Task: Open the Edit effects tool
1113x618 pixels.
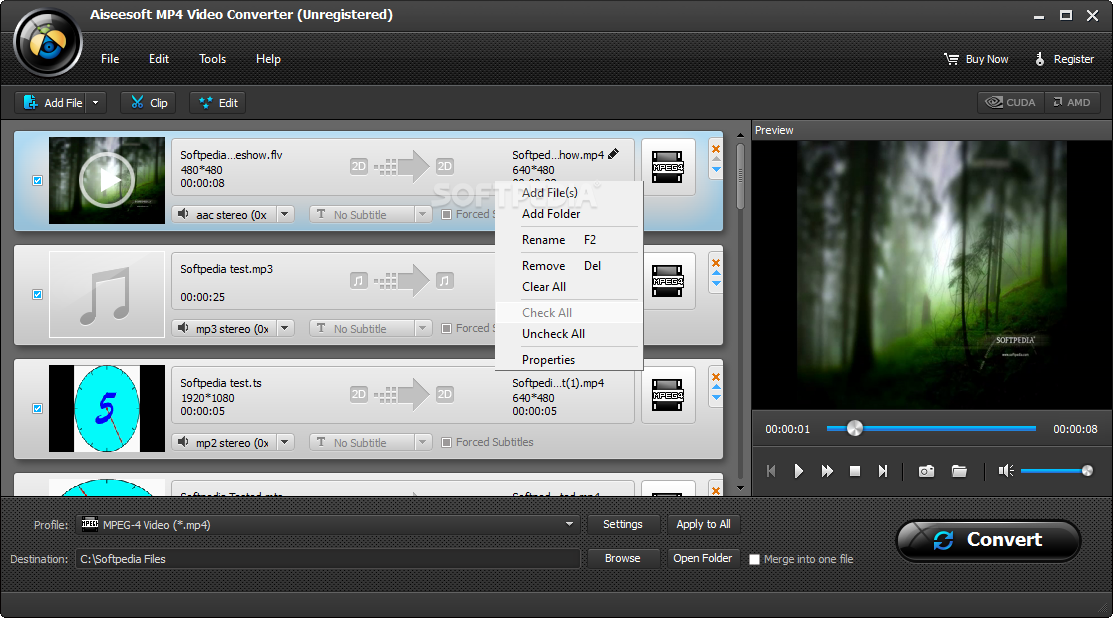Action: pyautogui.click(x=218, y=103)
